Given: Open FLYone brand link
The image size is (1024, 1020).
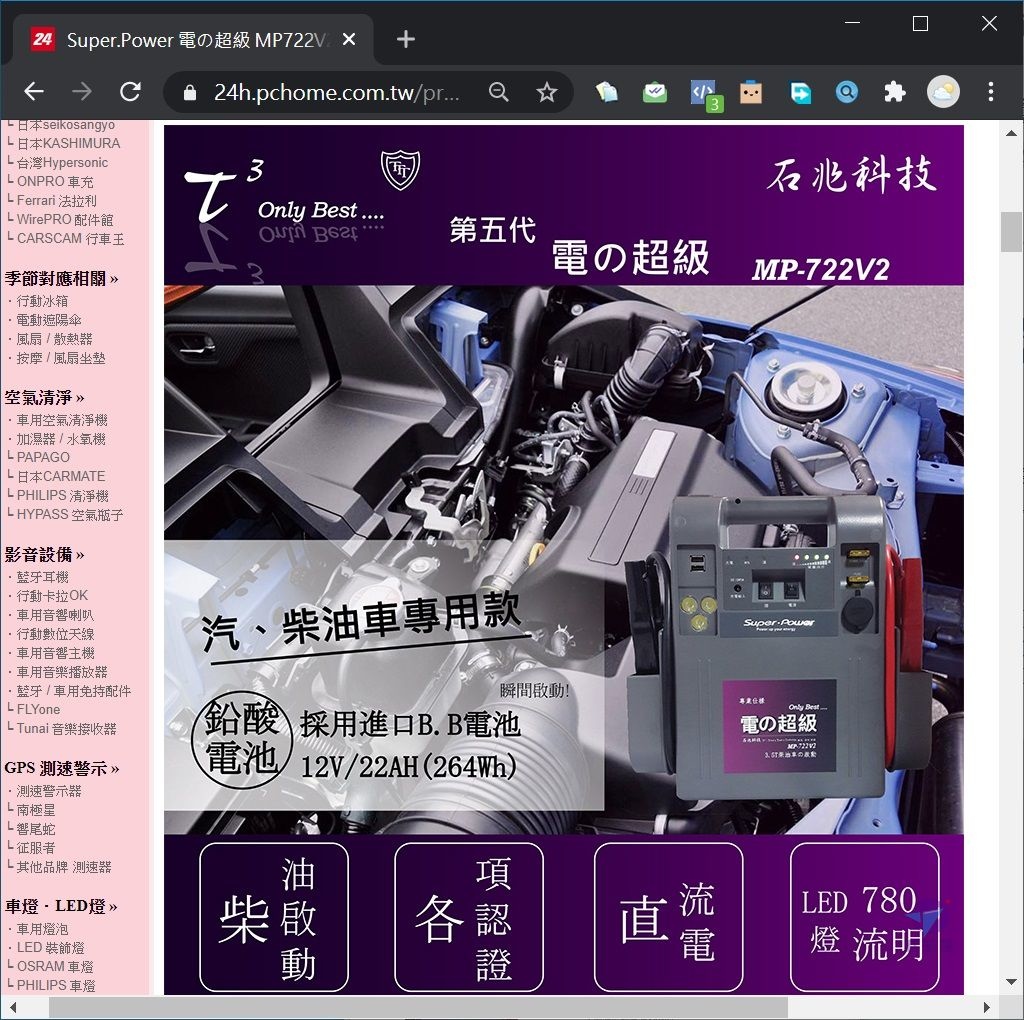Looking at the screenshot, I should (39, 709).
